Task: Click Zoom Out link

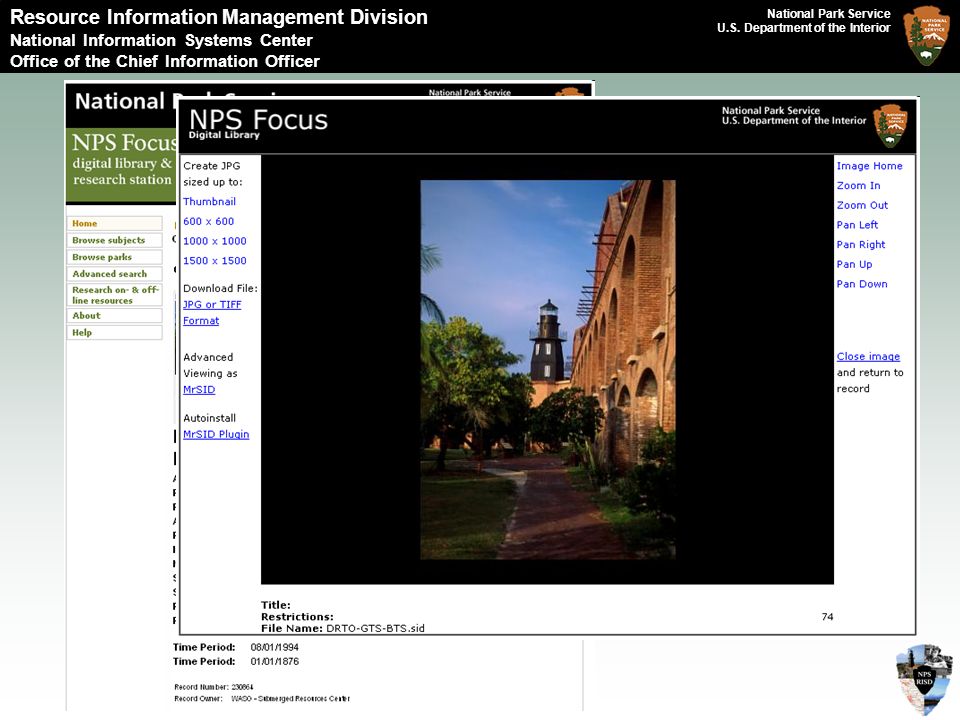Action: (x=862, y=205)
